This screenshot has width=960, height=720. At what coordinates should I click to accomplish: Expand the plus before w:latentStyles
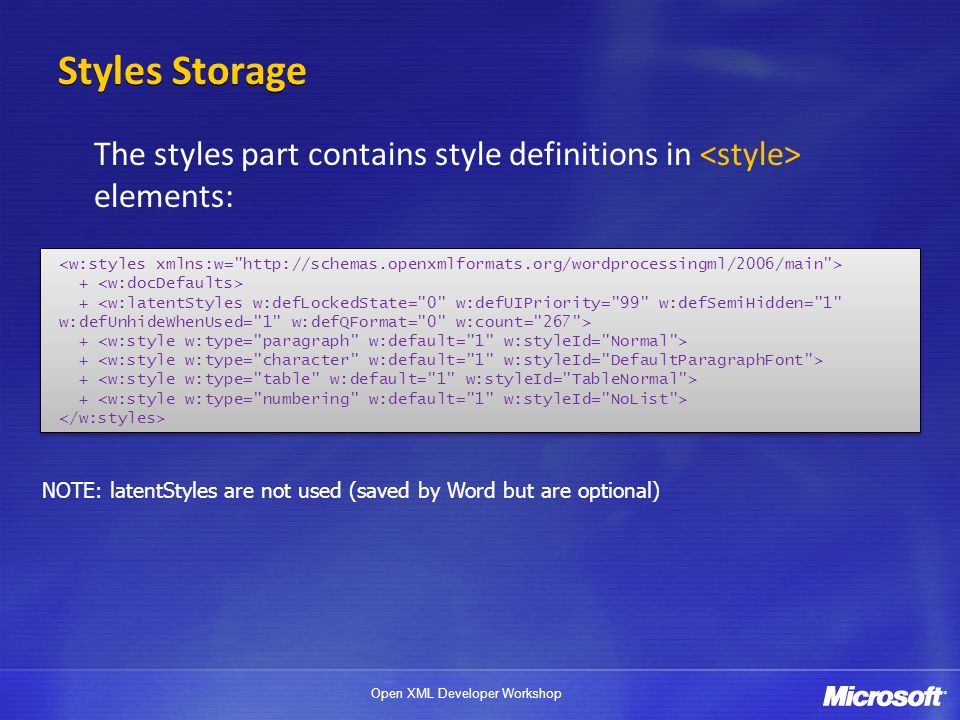click(x=83, y=304)
